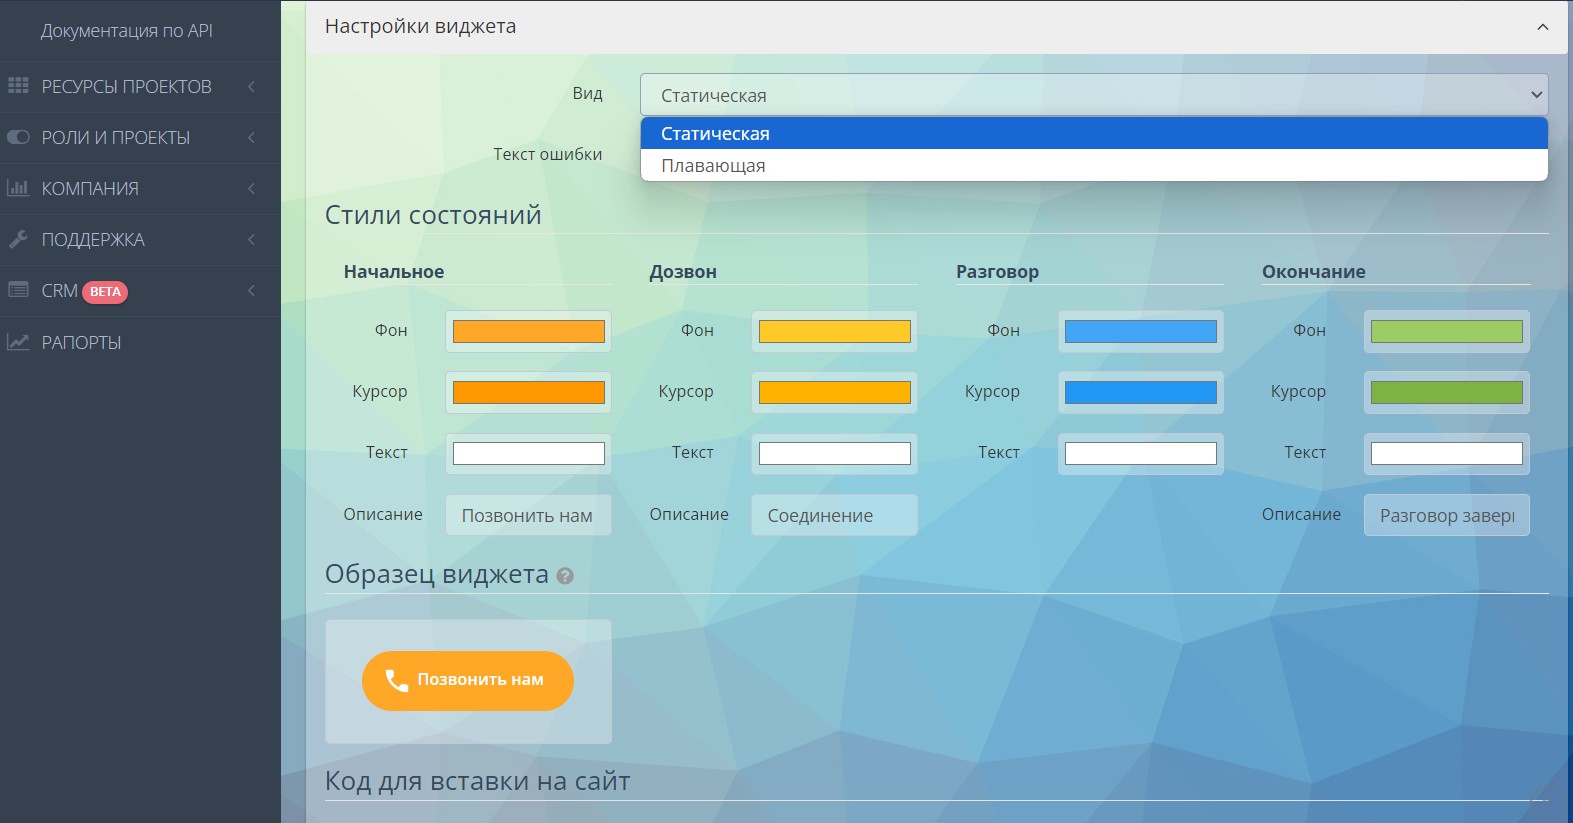The image size is (1573, 823).
Task: Click the Настройки виджета panel title
Action: pos(420,27)
